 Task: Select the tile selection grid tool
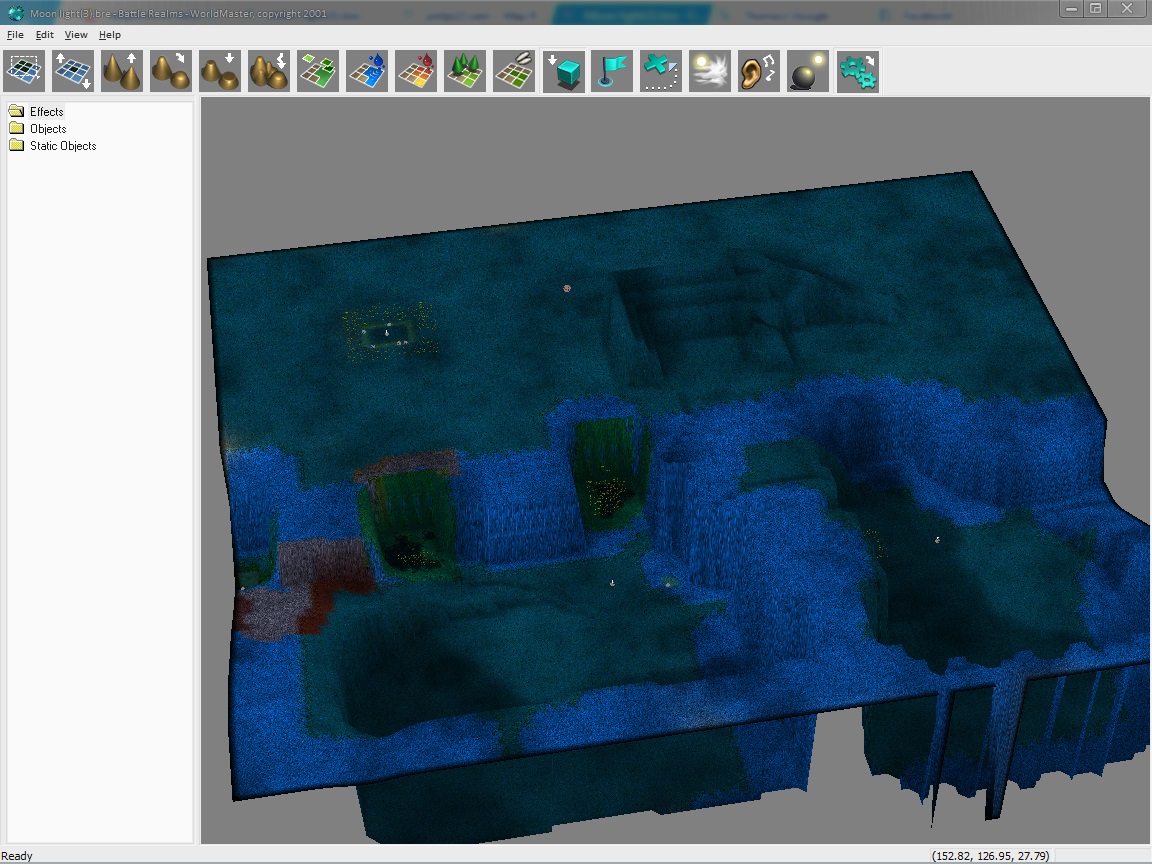click(24, 71)
